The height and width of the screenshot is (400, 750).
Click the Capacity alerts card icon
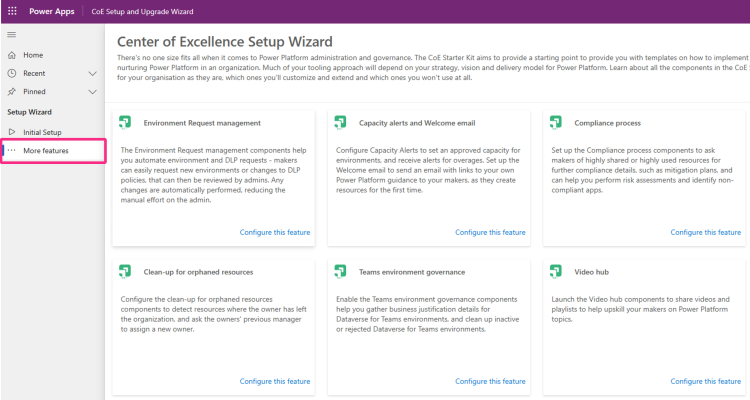341,123
